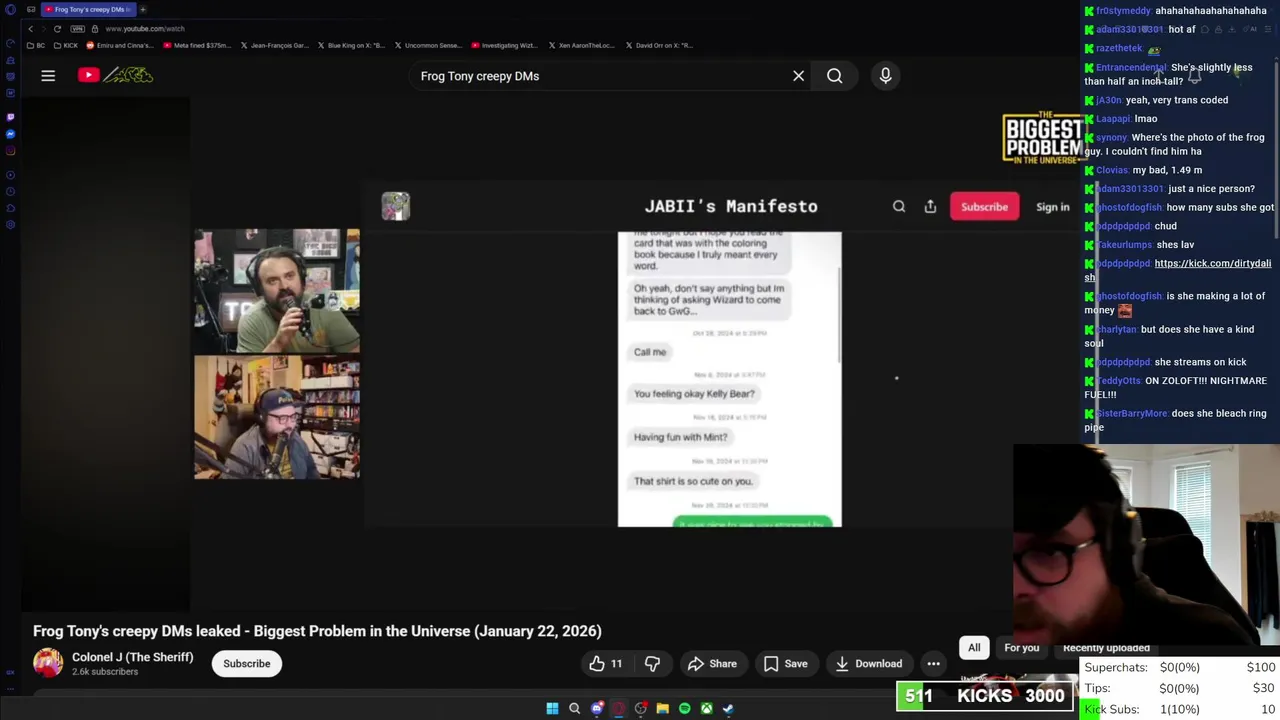Image resolution: width=1280 pixels, height=720 pixels.
Task: Select the For you filter chip
Action: pyautogui.click(x=1021, y=648)
